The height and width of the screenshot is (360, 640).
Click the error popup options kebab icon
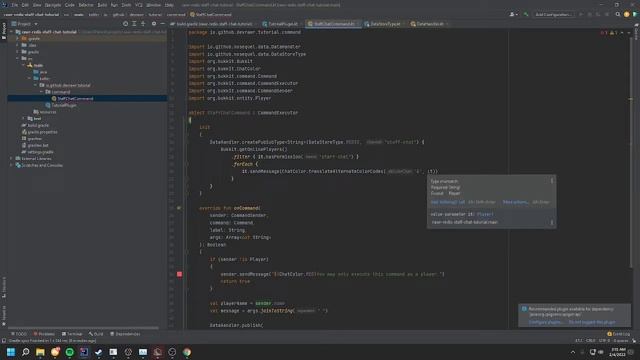pos(552,181)
